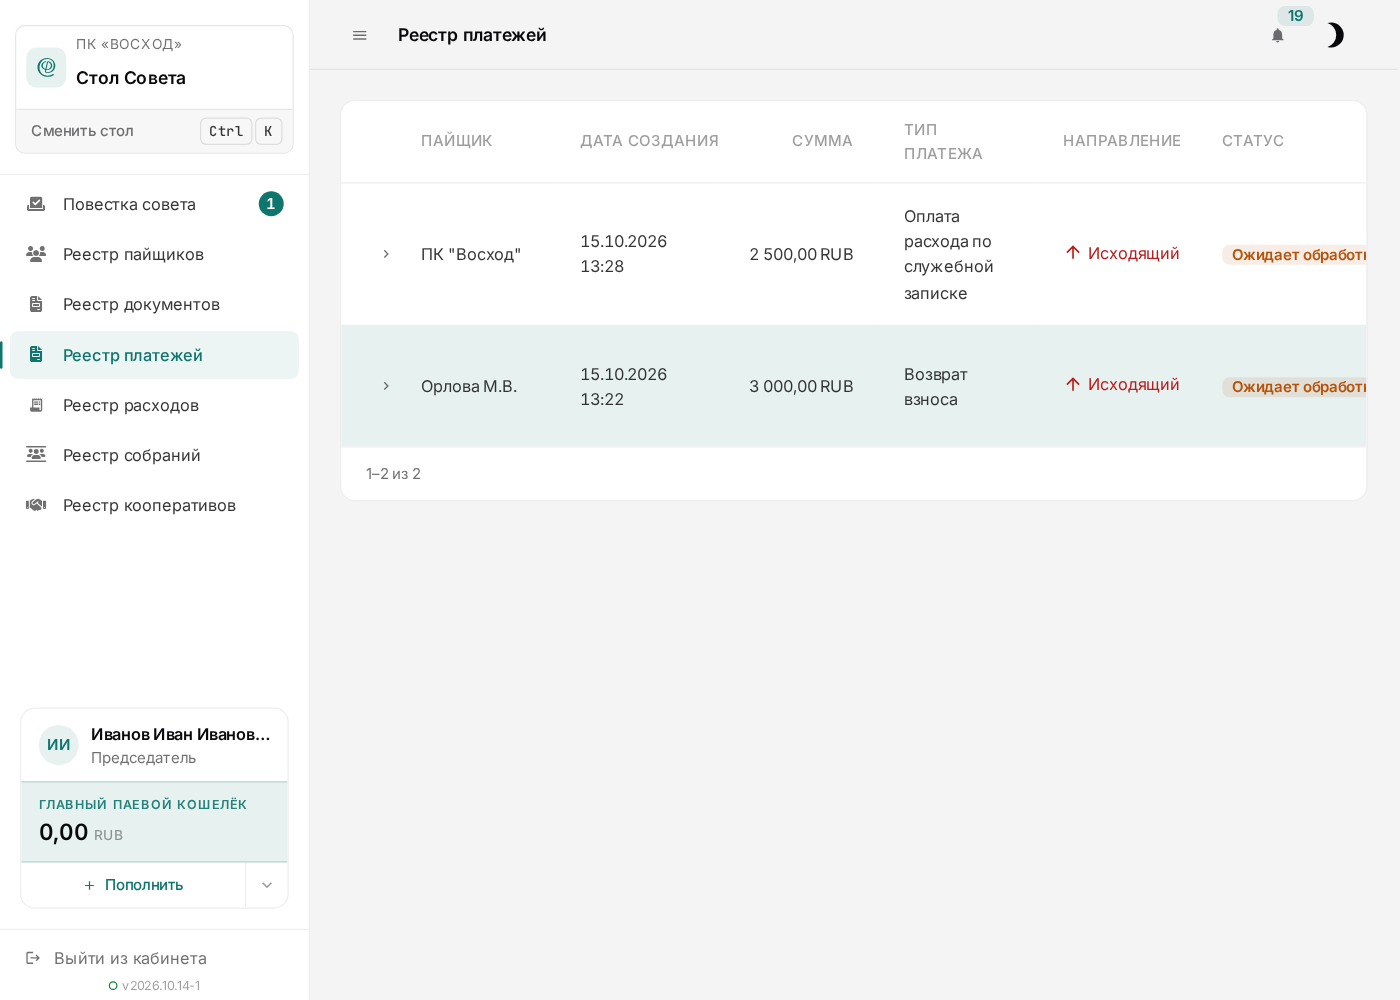Click date 15.10.2026 13:28 cell
Image resolution: width=1400 pixels, height=1000 pixels.
pos(623,254)
